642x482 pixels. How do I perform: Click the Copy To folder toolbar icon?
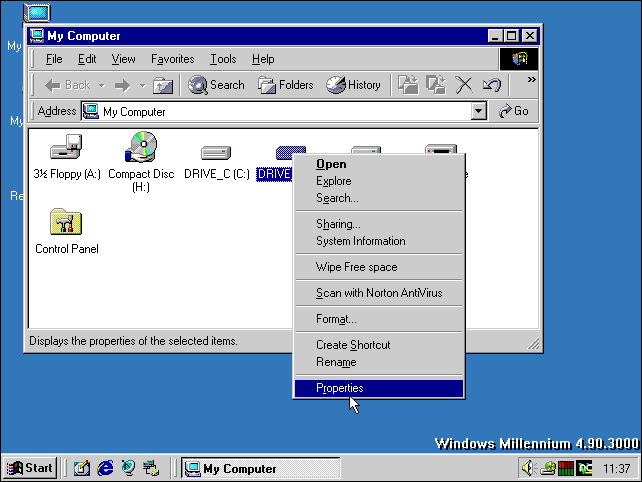tap(436, 85)
